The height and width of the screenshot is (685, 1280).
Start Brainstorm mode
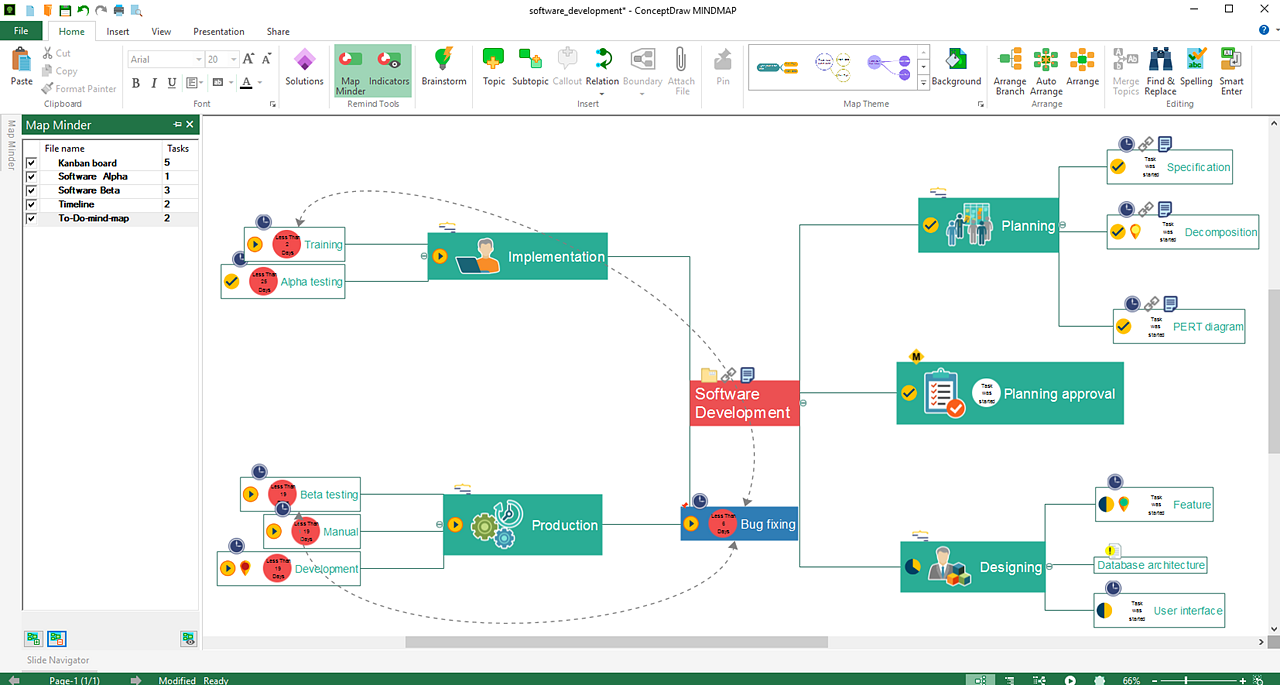pos(444,67)
